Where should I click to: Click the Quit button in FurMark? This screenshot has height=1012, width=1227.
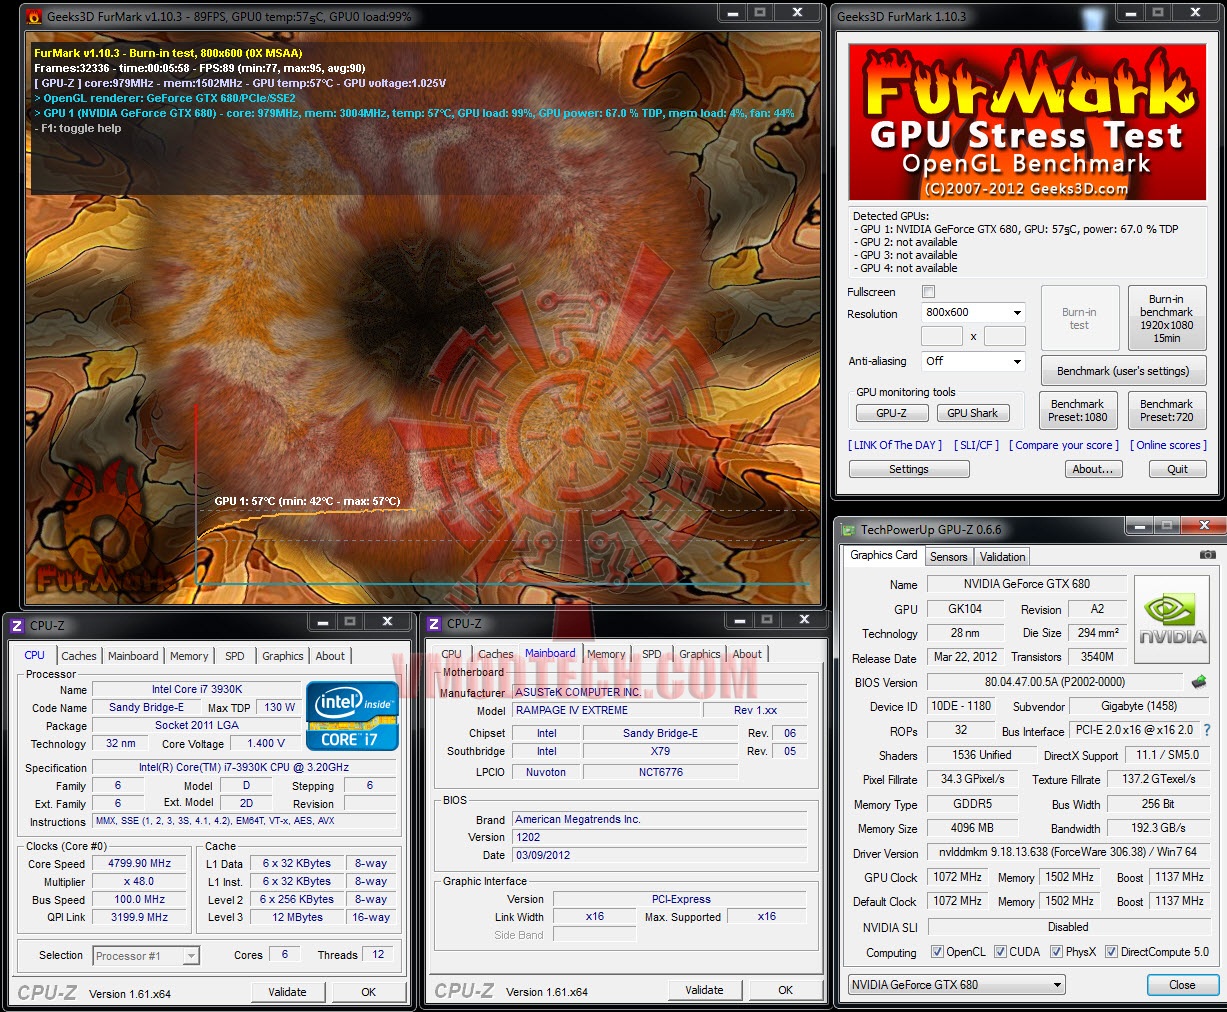click(1177, 469)
